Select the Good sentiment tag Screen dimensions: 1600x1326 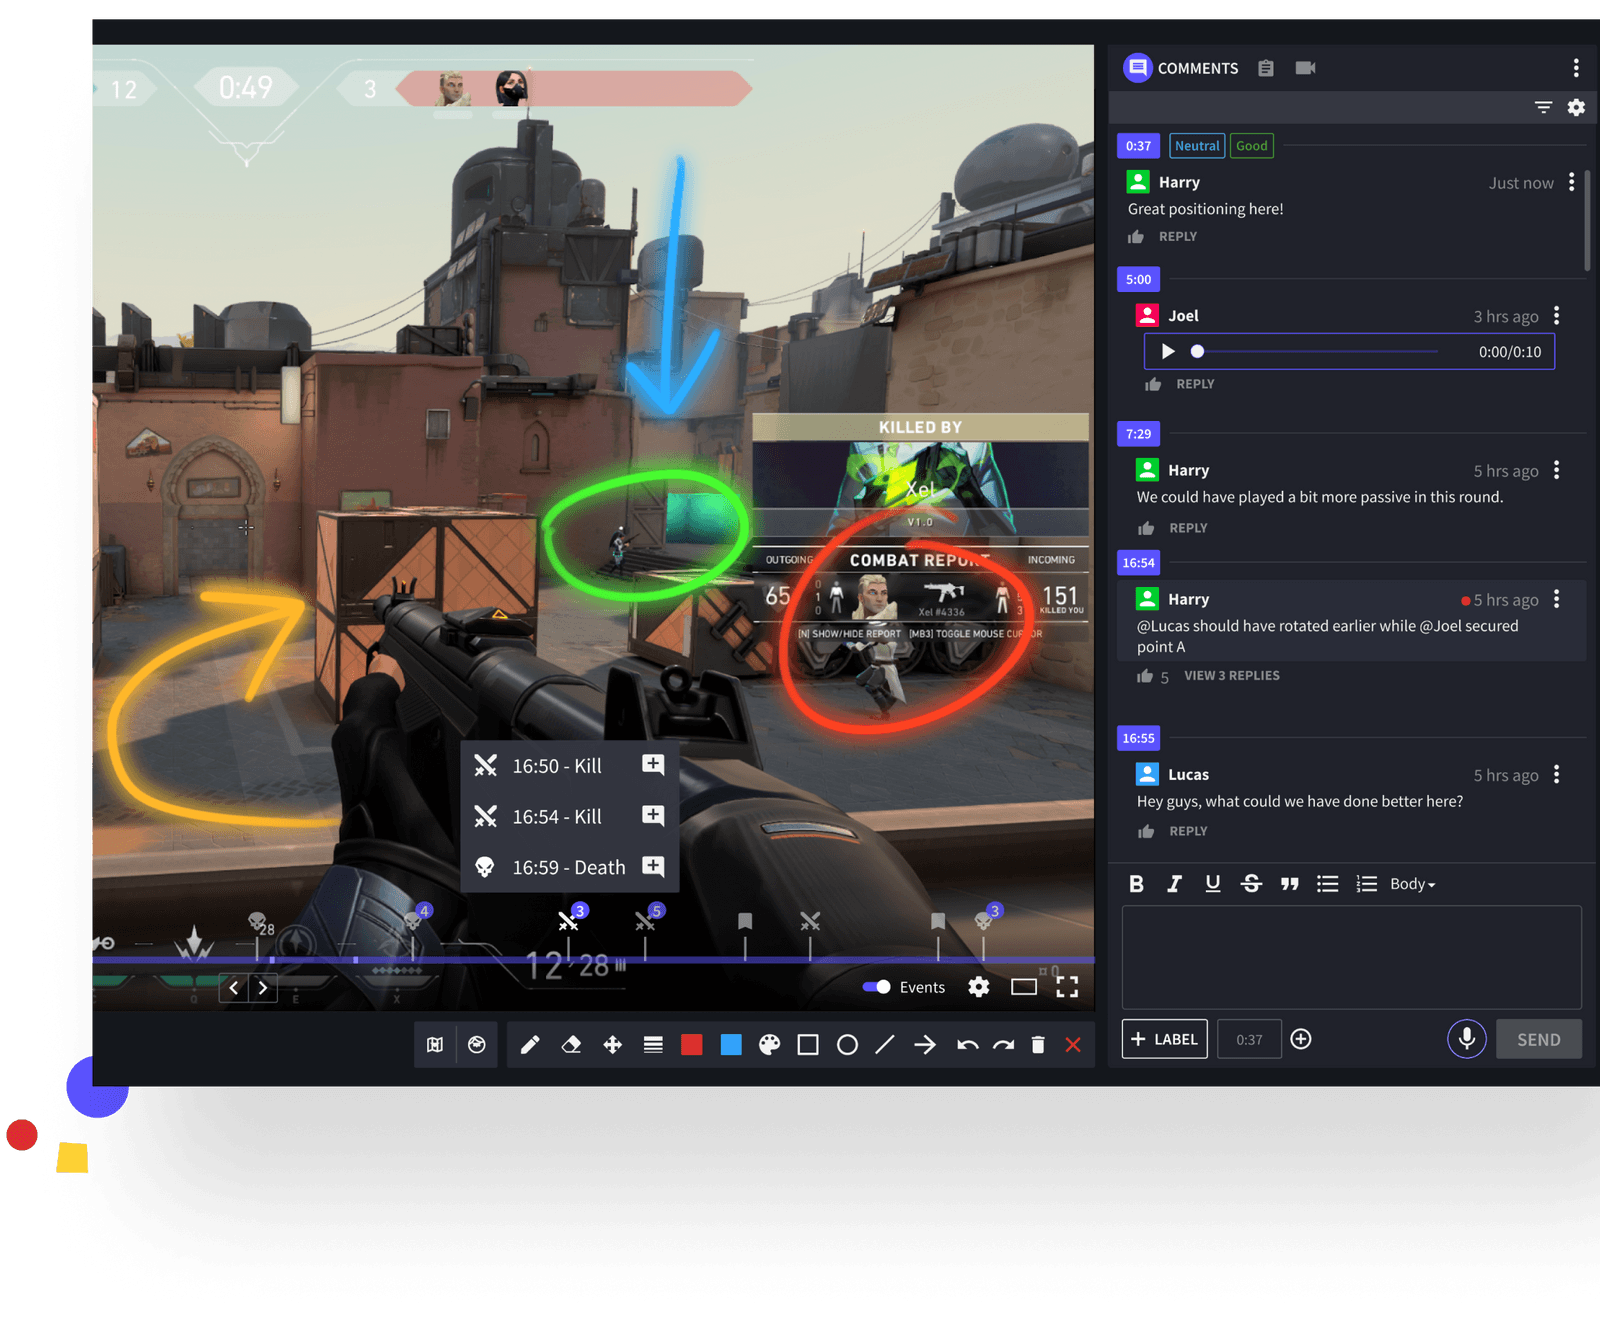[1251, 145]
